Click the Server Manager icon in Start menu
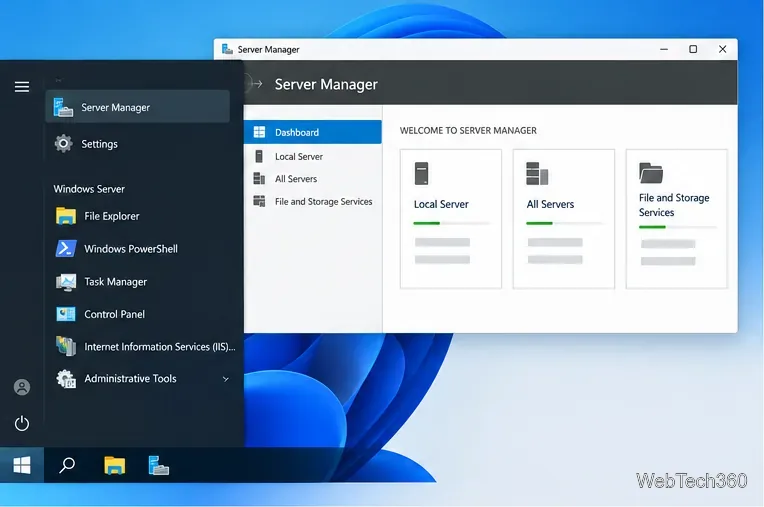 (x=63, y=107)
